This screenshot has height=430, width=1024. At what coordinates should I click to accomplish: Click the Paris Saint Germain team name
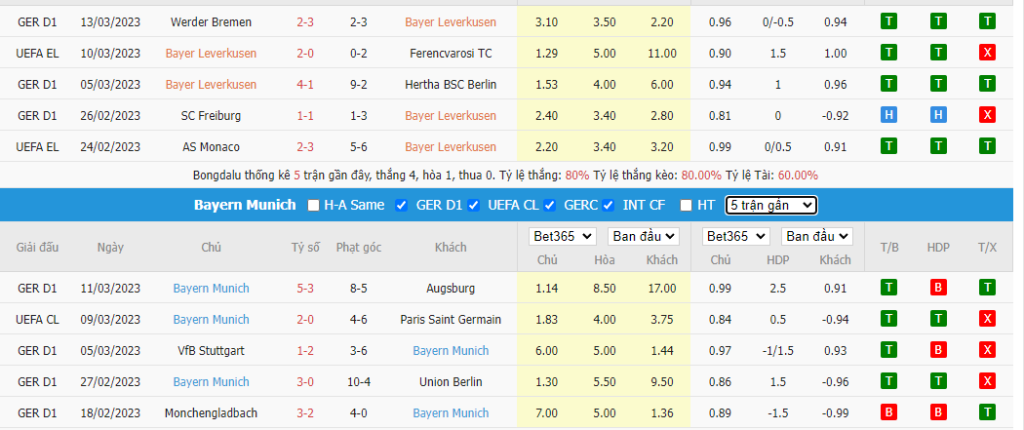[451, 320]
